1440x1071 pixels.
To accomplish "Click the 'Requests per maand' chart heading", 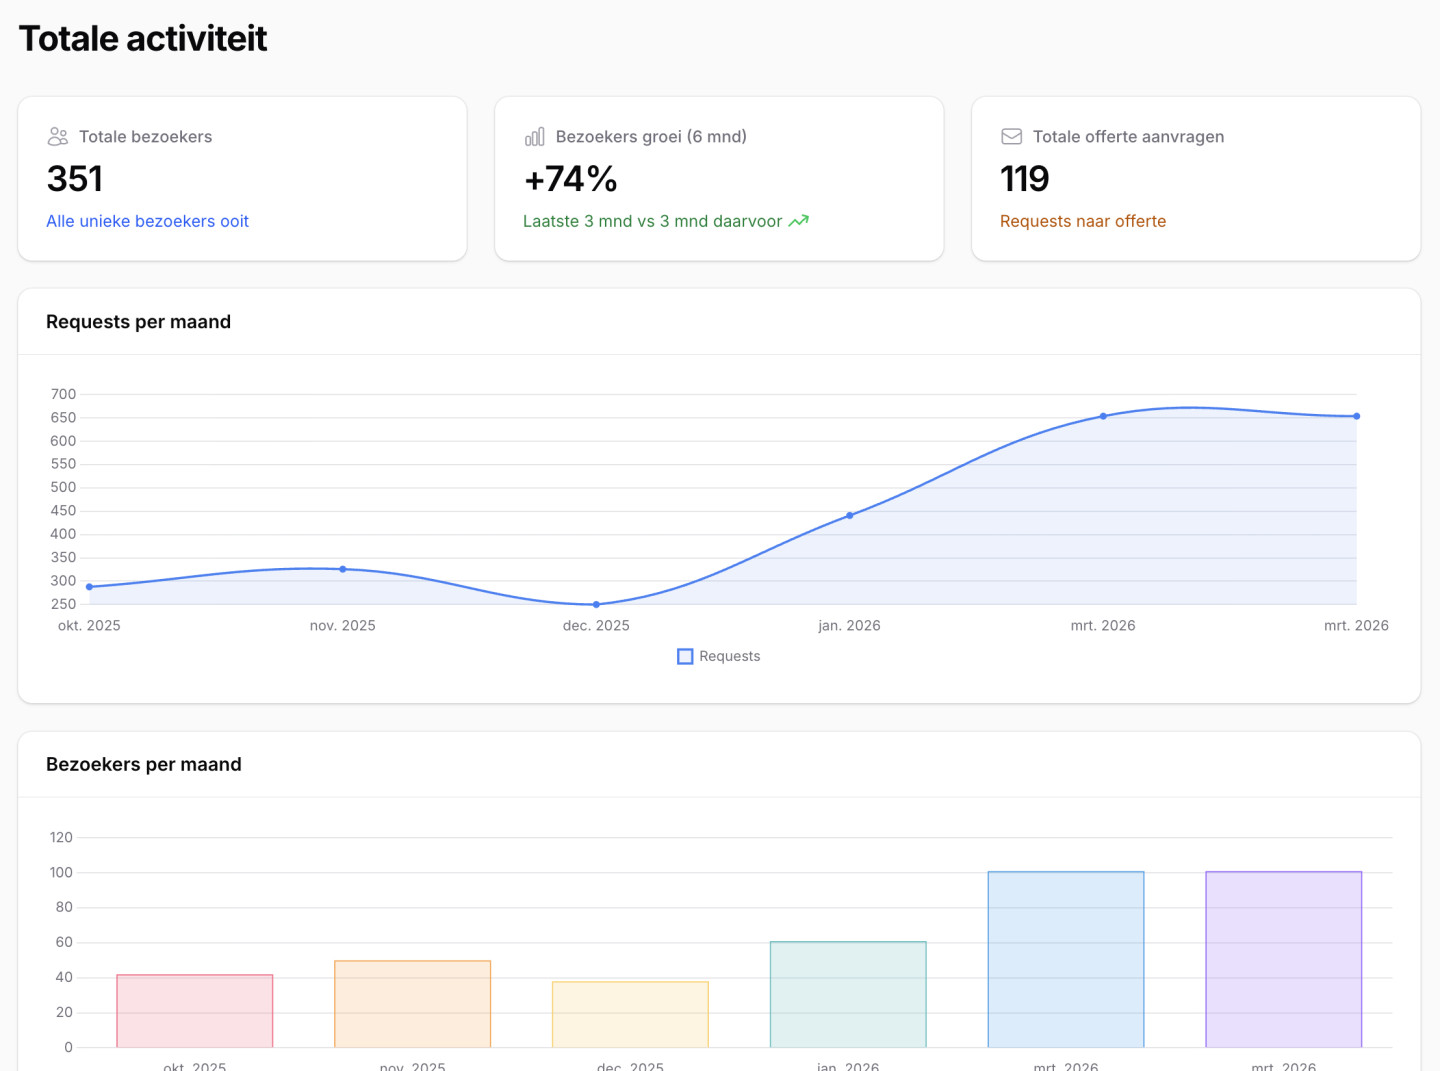I will [138, 322].
